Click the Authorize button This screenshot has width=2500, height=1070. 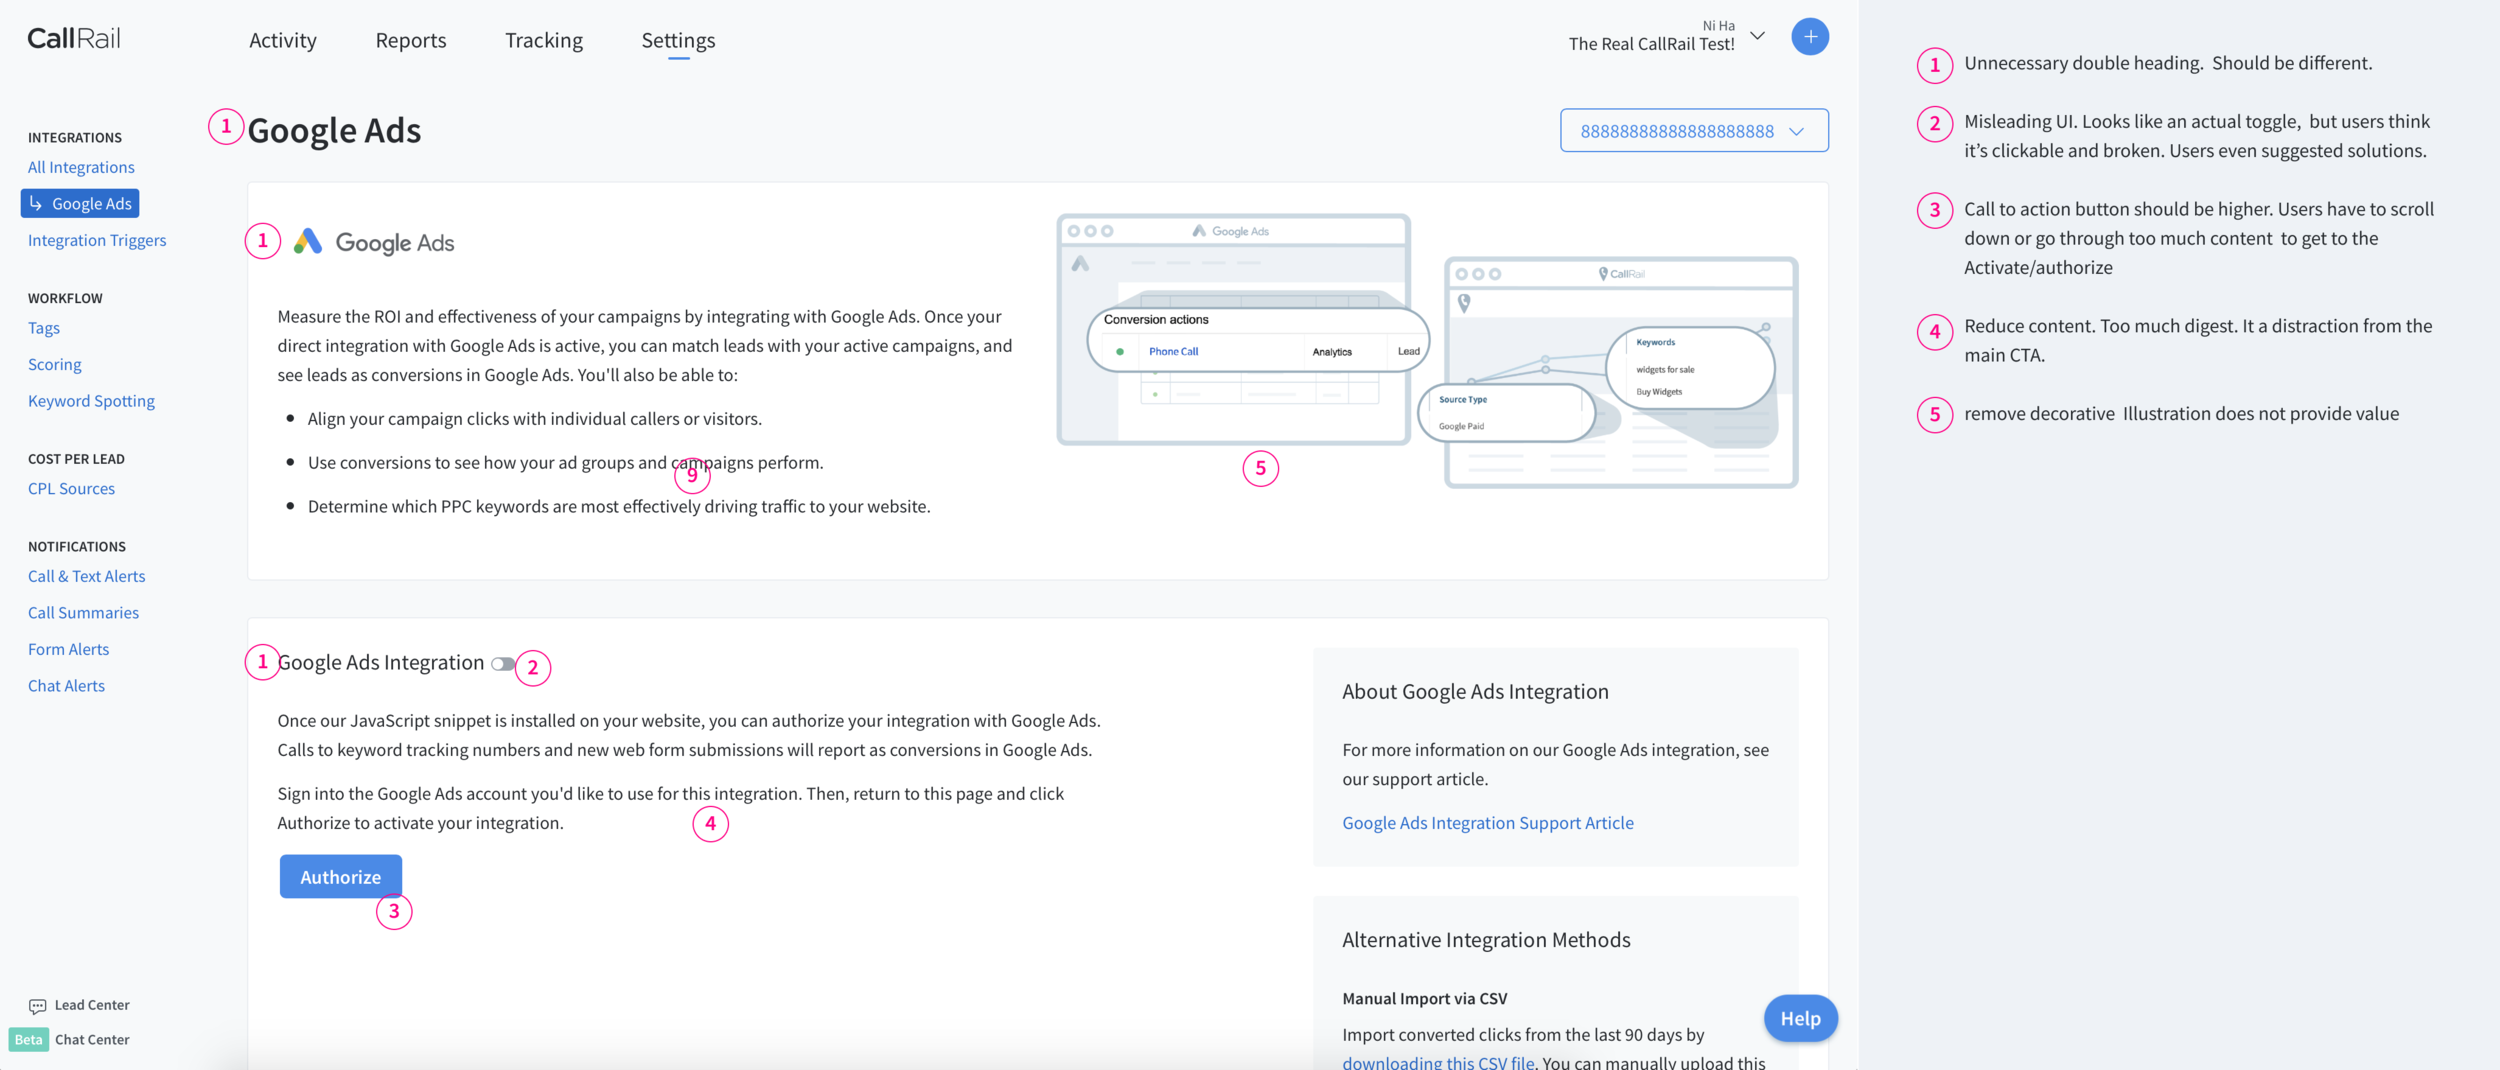tap(341, 877)
